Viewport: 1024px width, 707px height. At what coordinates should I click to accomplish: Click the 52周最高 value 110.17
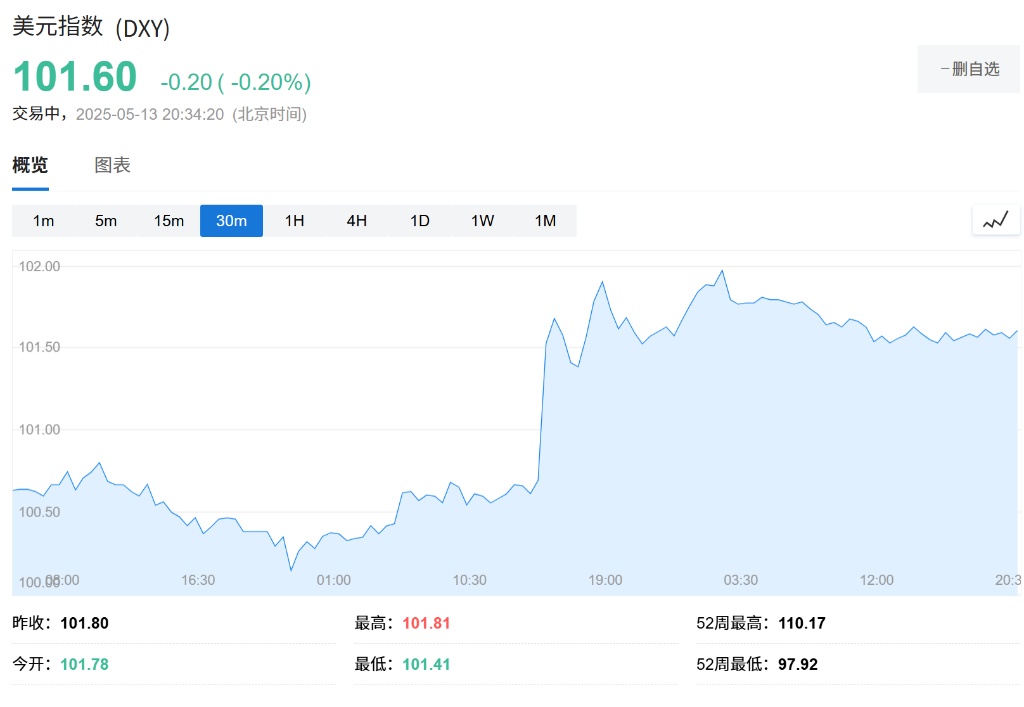(800, 624)
